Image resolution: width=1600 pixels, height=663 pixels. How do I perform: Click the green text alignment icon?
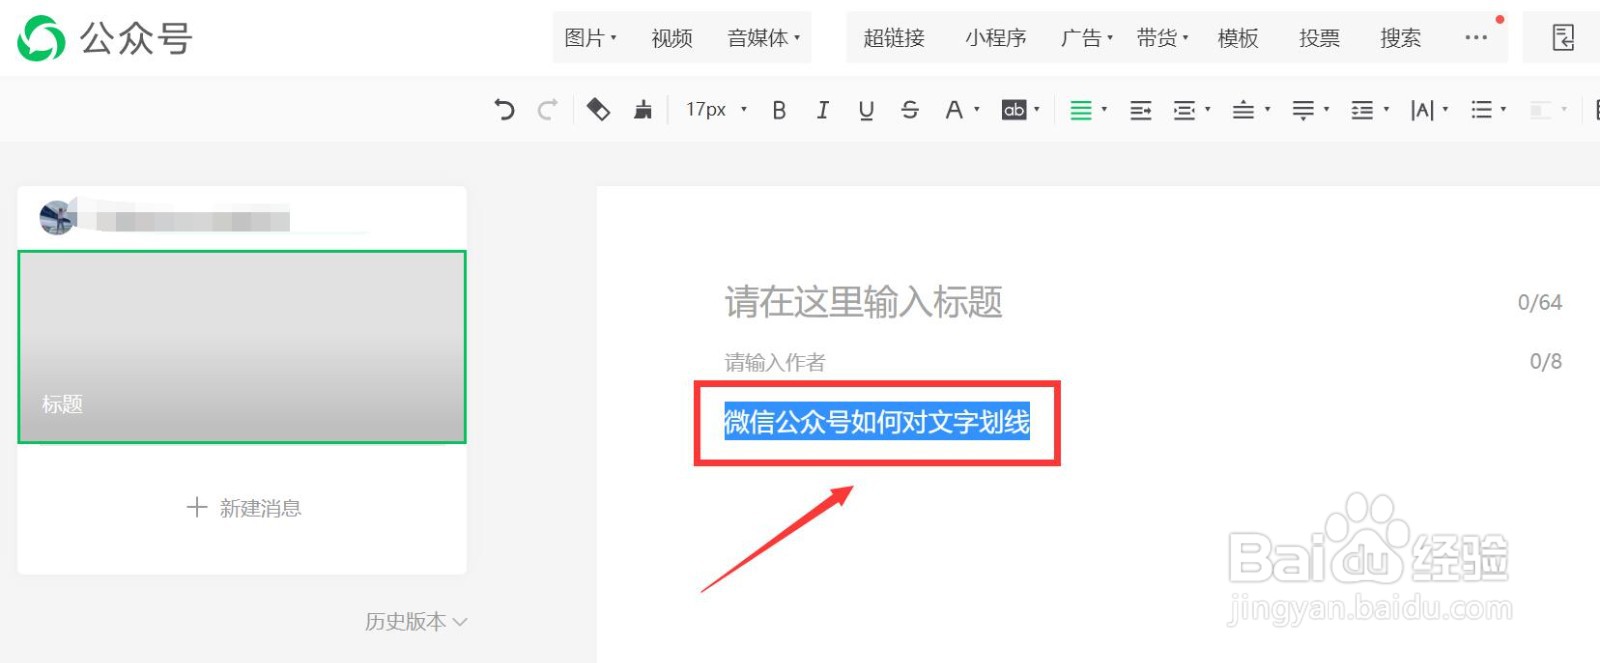pyautogui.click(x=1081, y=110)
